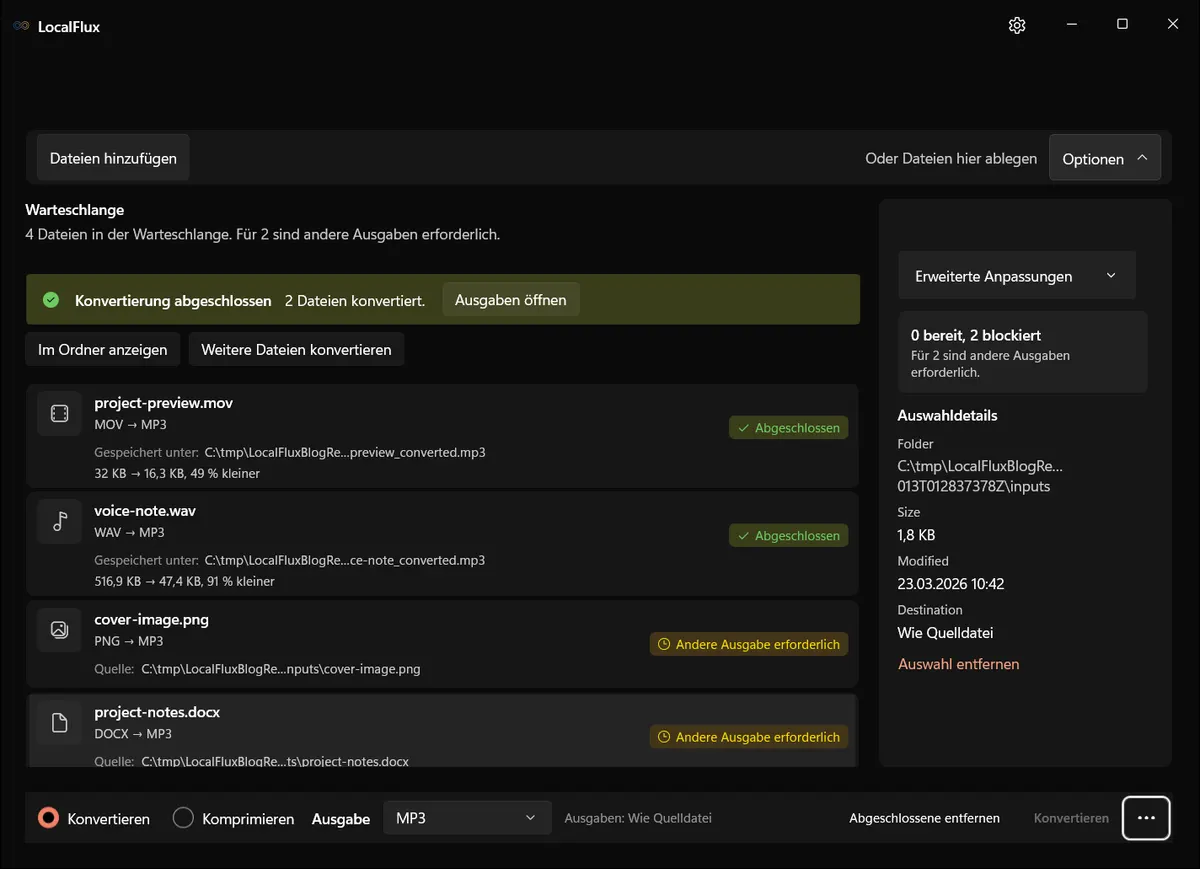Click the Ausgaben öffnen button
Screen dimensions: 1200x869
click(511, 300)
